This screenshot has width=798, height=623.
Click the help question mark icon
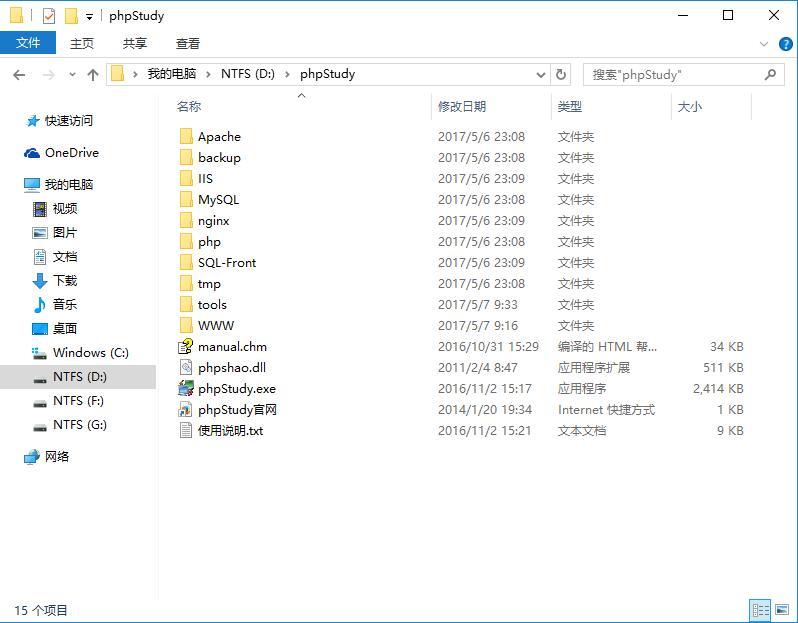tap(785, 44)
